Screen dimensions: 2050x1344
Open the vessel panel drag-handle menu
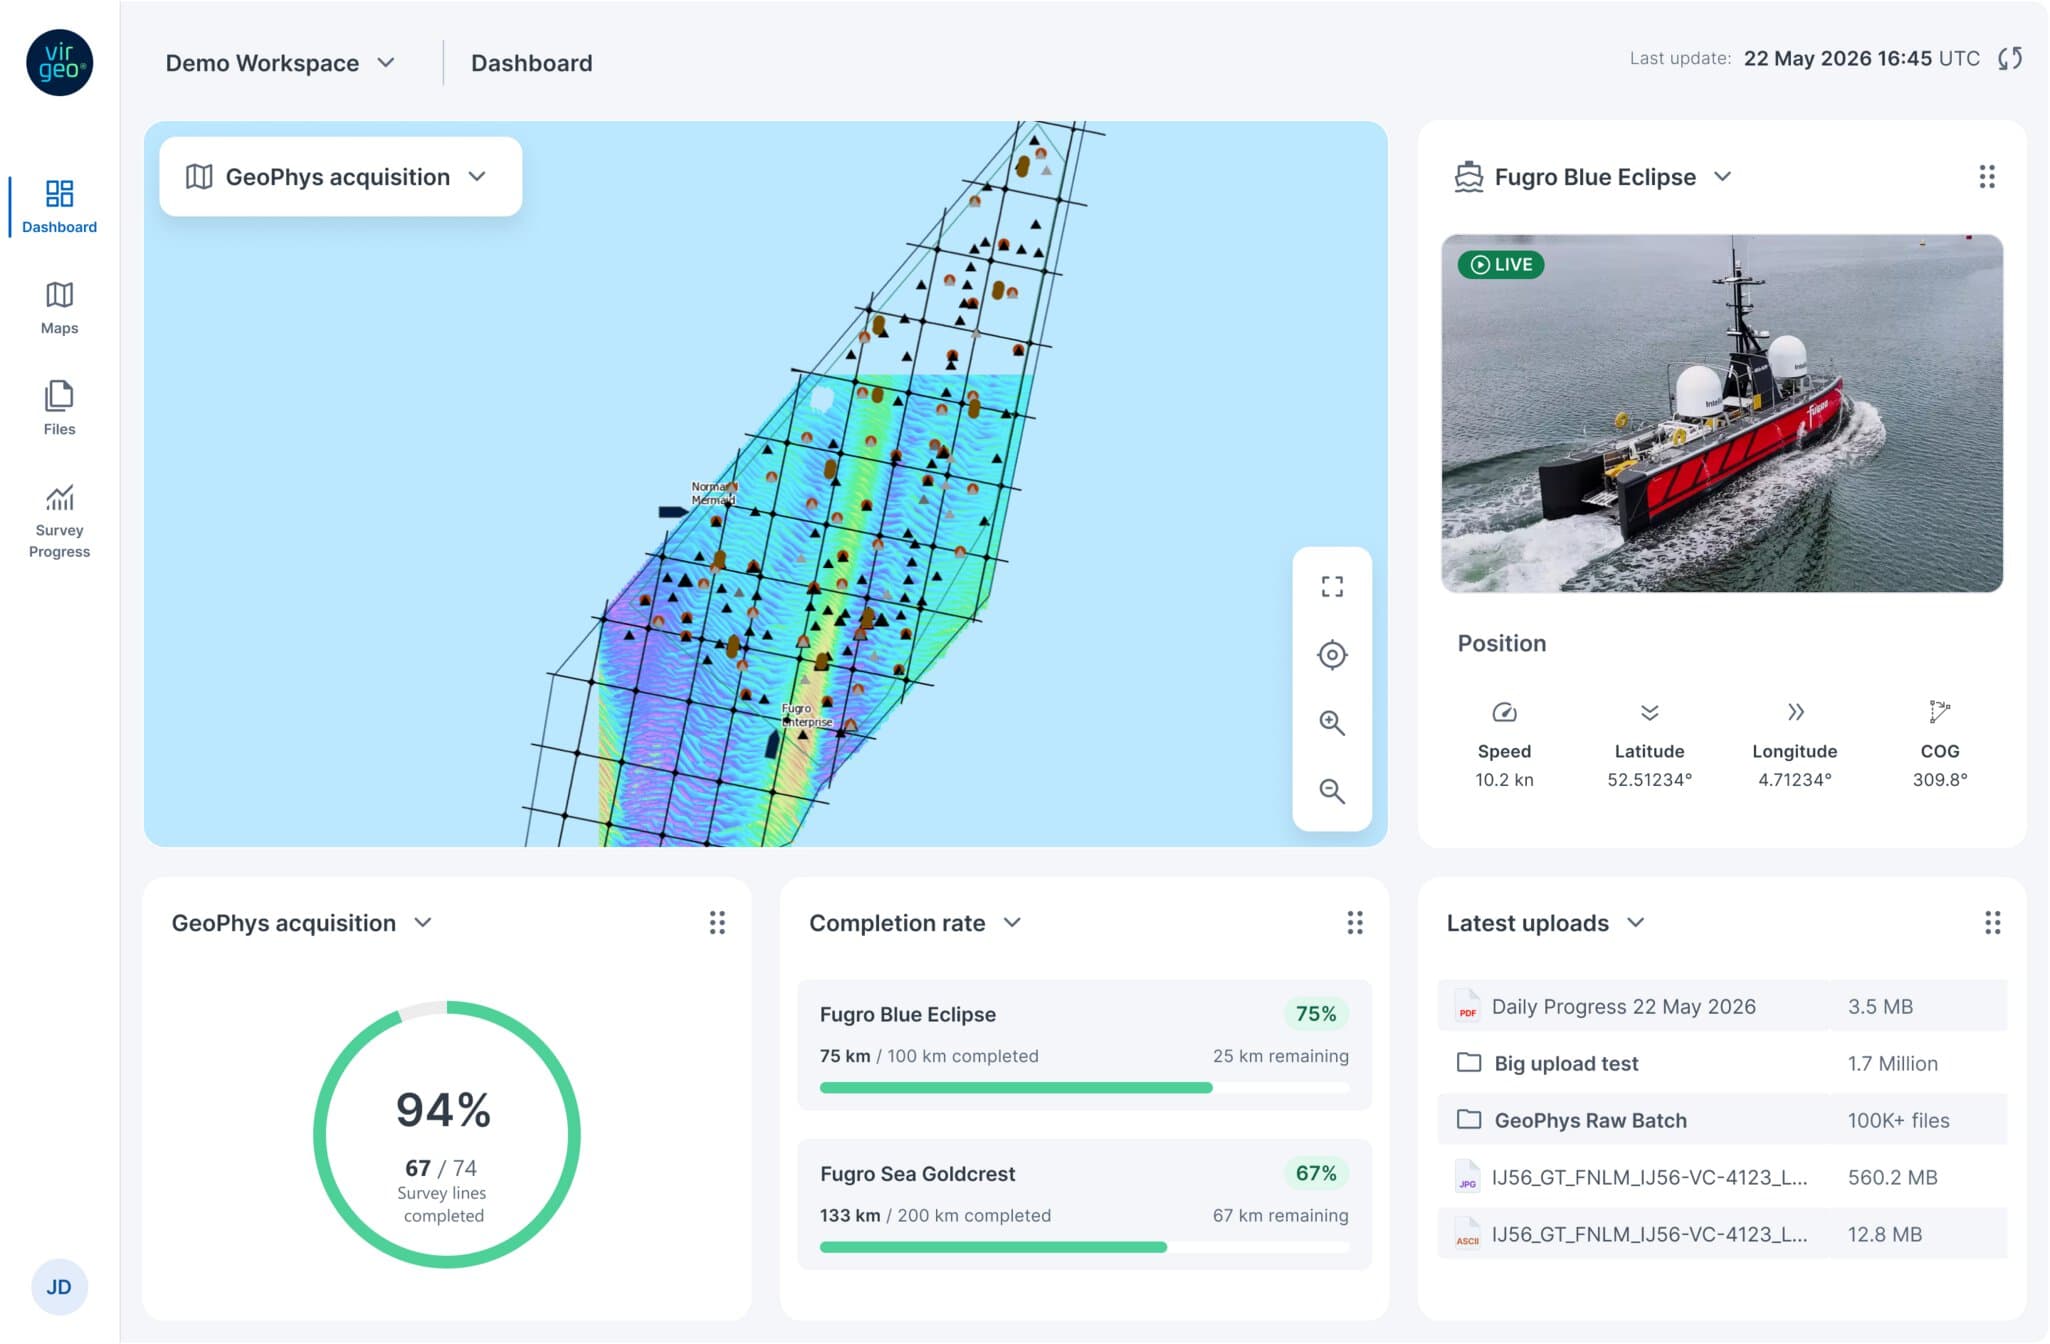(x=1986, y=177)
